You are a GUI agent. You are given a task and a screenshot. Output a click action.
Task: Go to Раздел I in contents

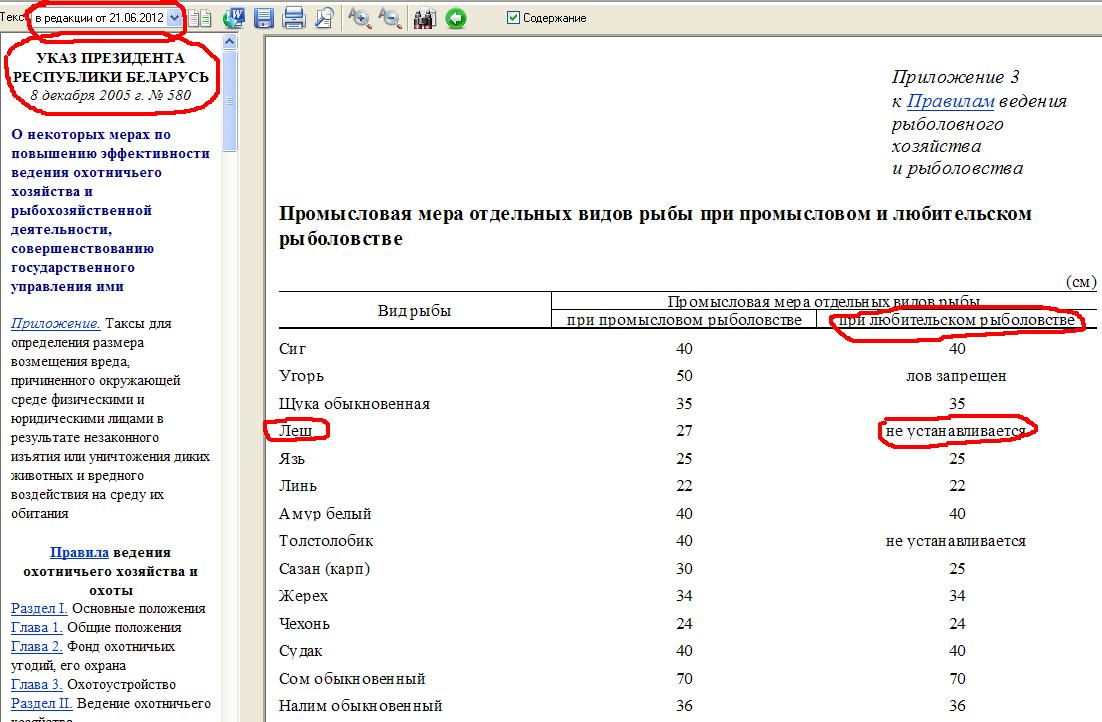tap(39, 608)
